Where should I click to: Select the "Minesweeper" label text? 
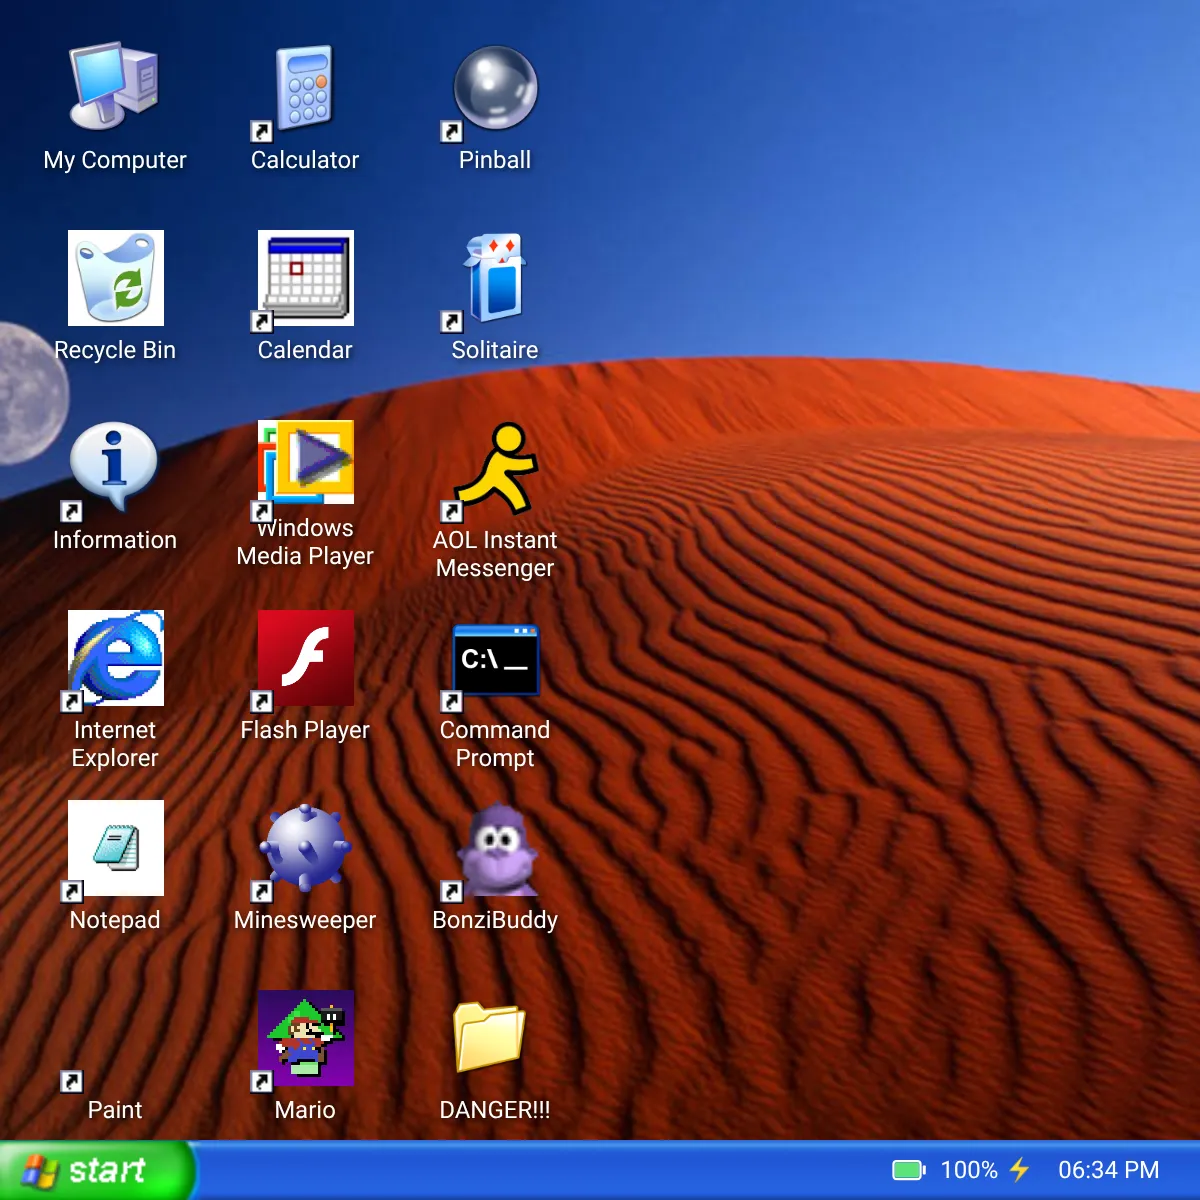(305, 920)
